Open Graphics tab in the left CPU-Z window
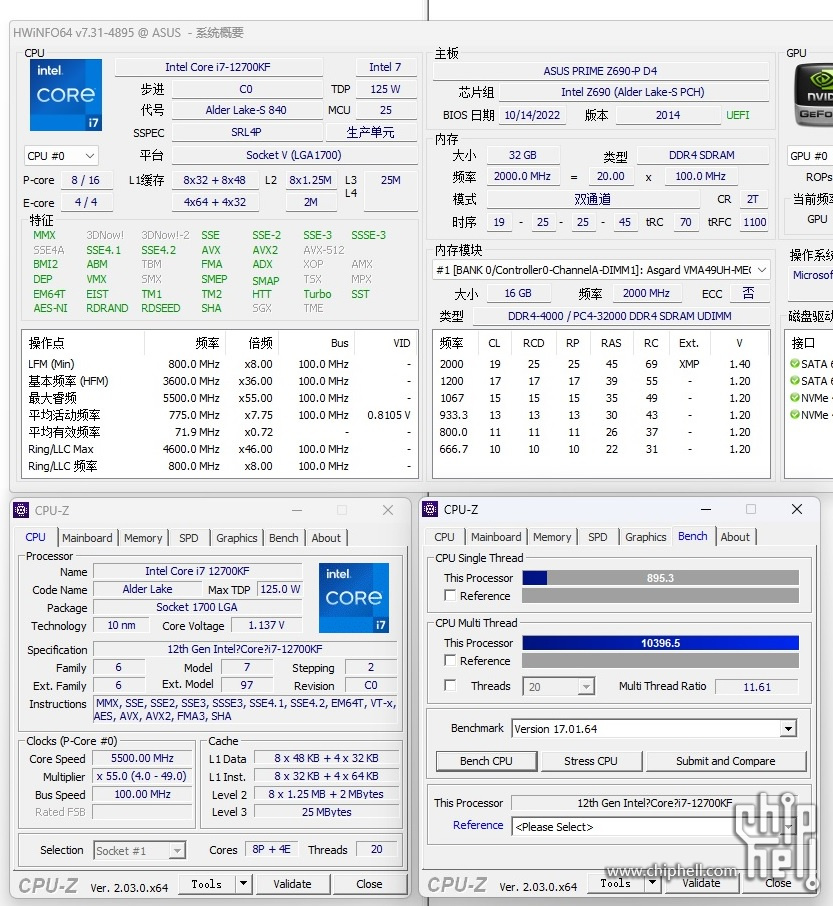This screenshot has width=833, height=906. tap(237, 538)
